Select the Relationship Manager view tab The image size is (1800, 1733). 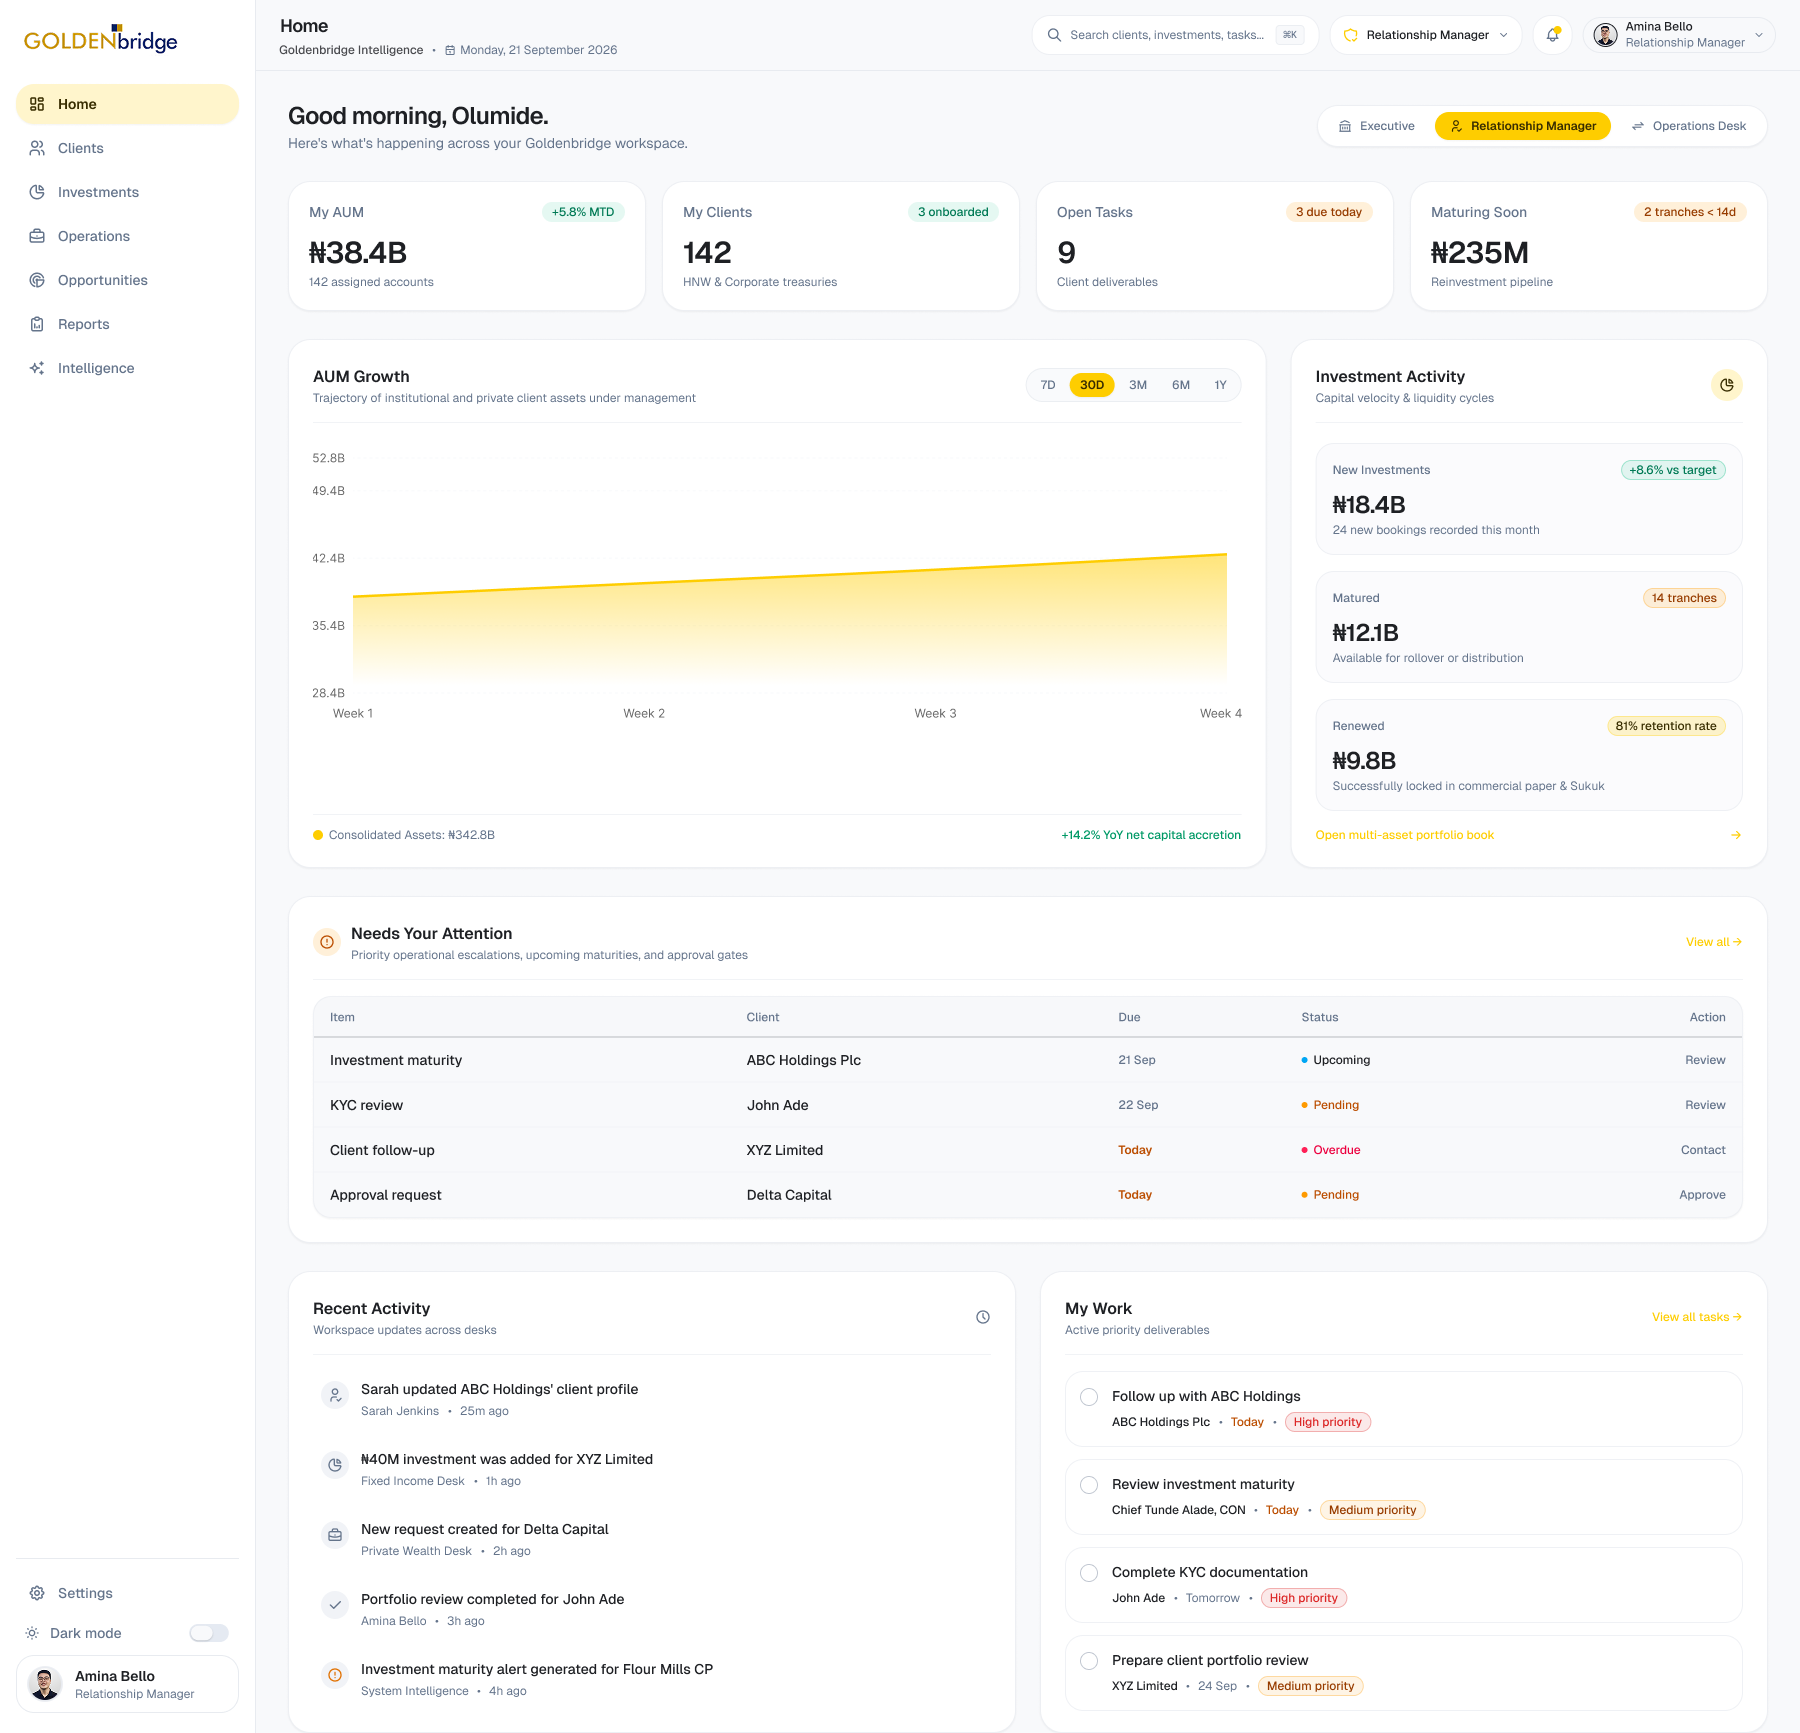(1523, 126)
